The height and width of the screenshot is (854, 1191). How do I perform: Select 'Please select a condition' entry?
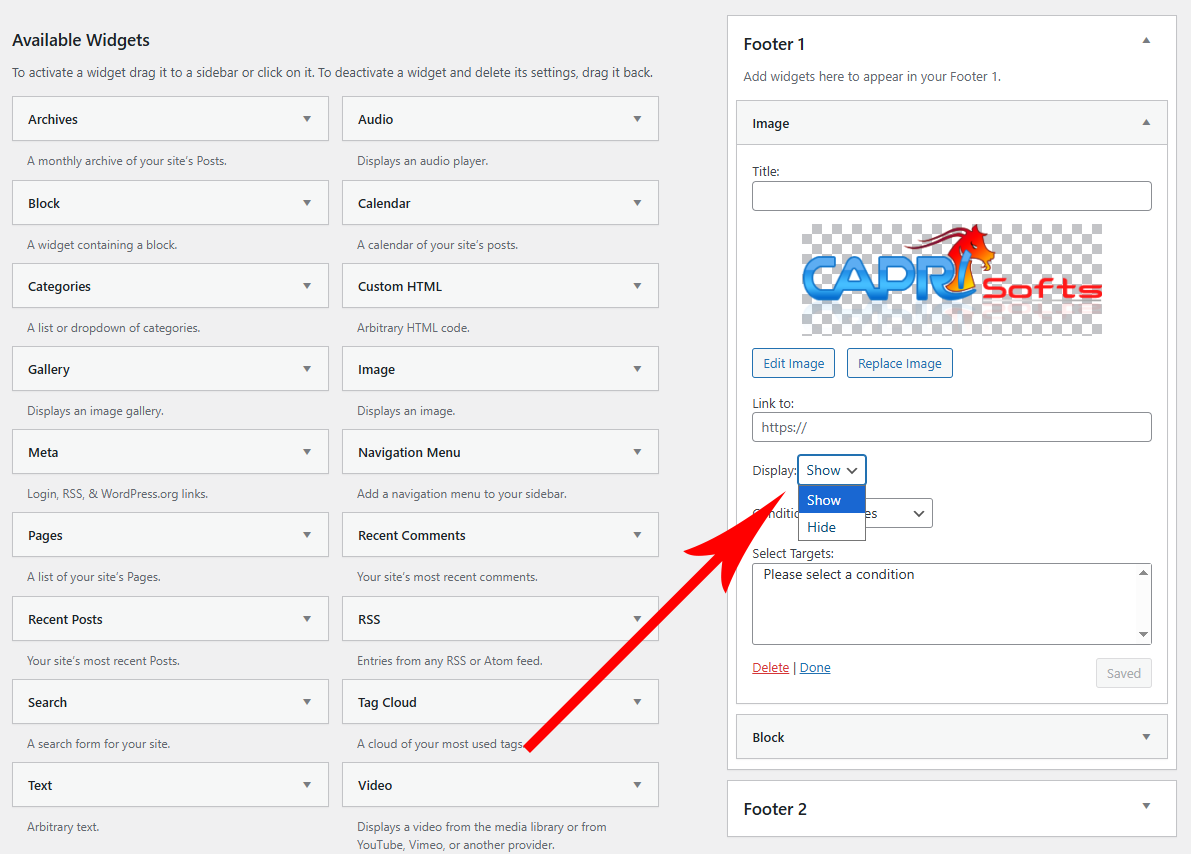(x=839, y=574)
